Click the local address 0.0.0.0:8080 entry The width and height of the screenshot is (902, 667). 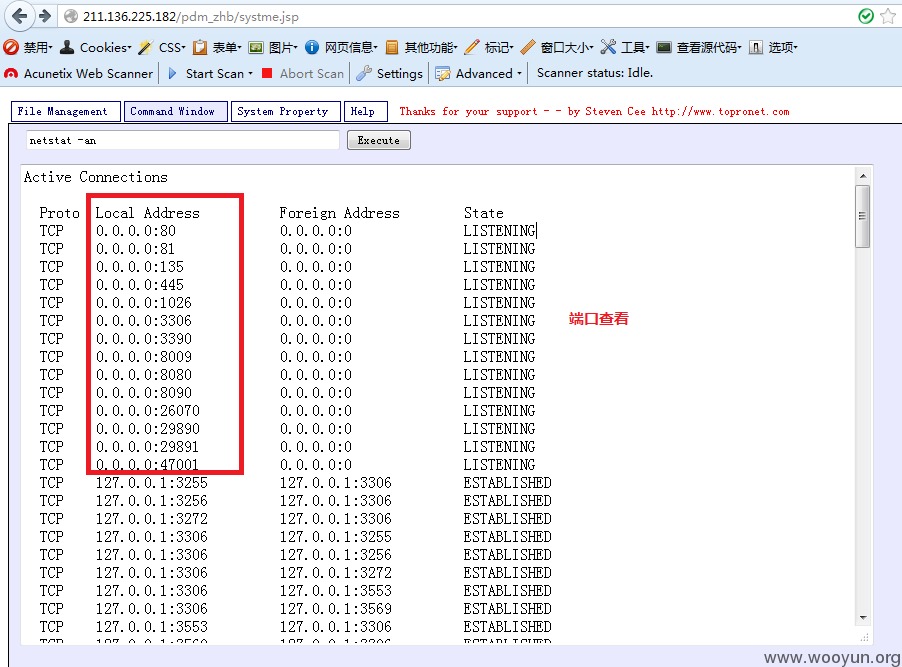[x=144, y=375]
